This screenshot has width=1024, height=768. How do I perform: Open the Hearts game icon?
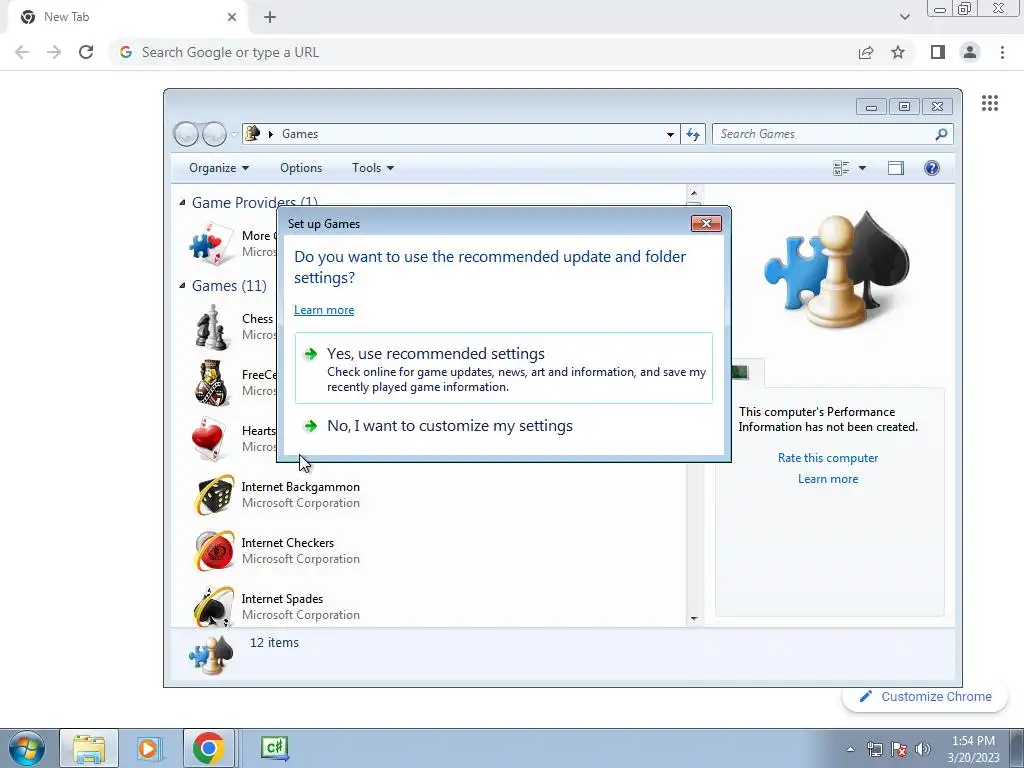pyautogui.click(x=210, y=439)
